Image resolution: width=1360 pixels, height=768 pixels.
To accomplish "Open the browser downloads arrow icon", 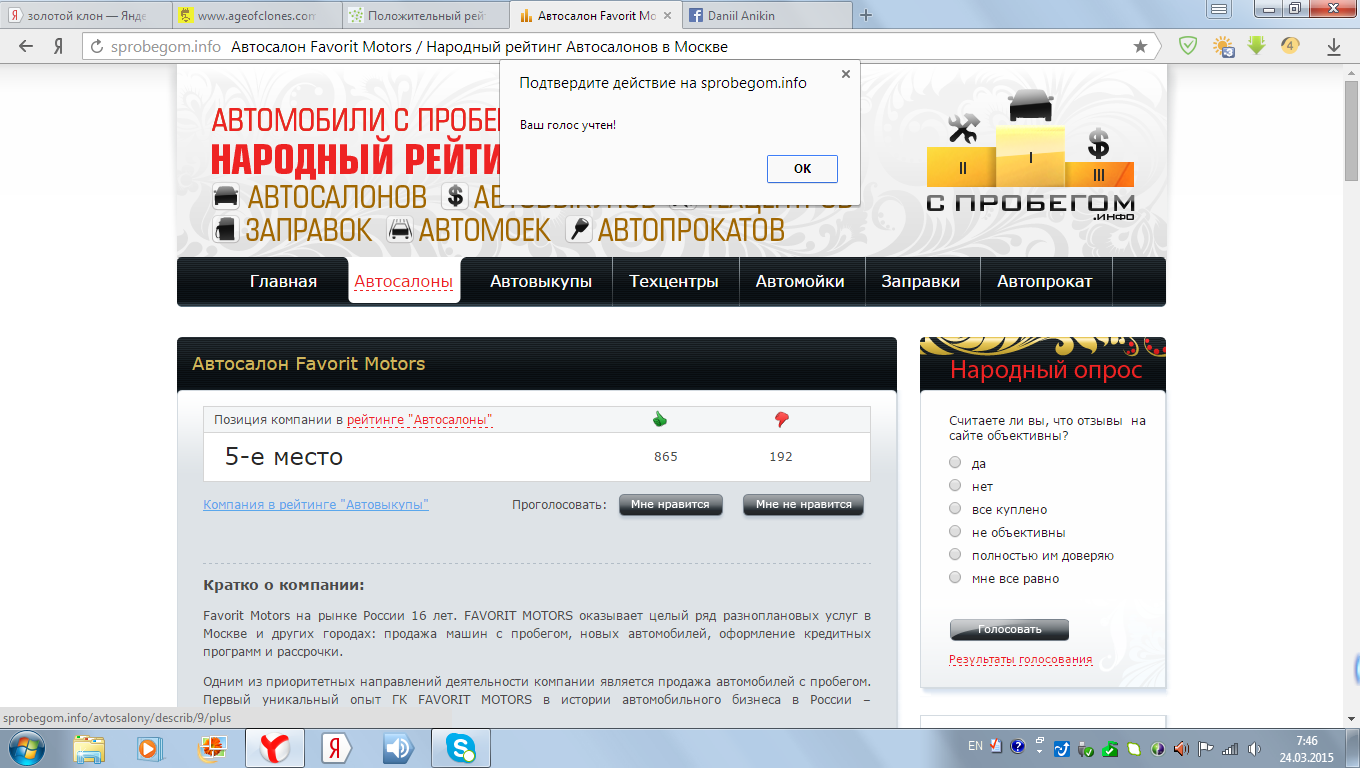I will (x=1334, y=47).
